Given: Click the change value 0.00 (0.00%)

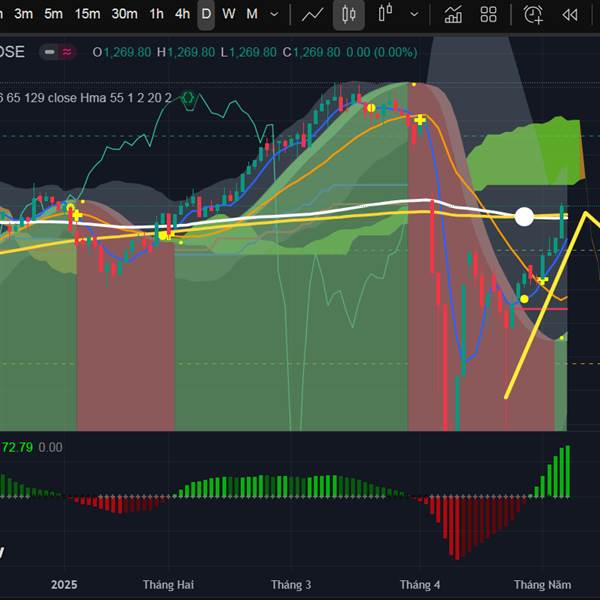Looking at the screenshot, I should point(382,52).
